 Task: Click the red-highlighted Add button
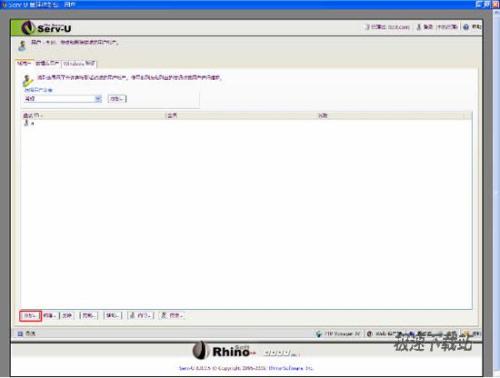[x=30, y=316]
